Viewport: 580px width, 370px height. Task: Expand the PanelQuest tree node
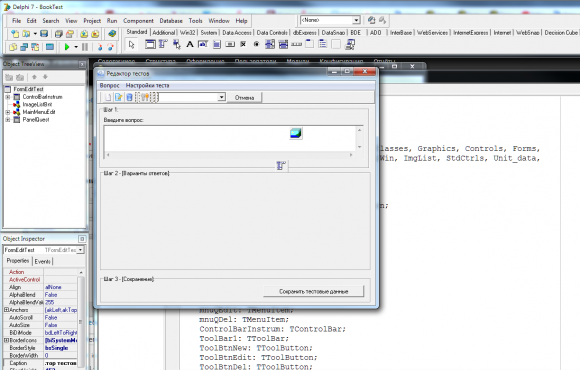tap(7, 120)
